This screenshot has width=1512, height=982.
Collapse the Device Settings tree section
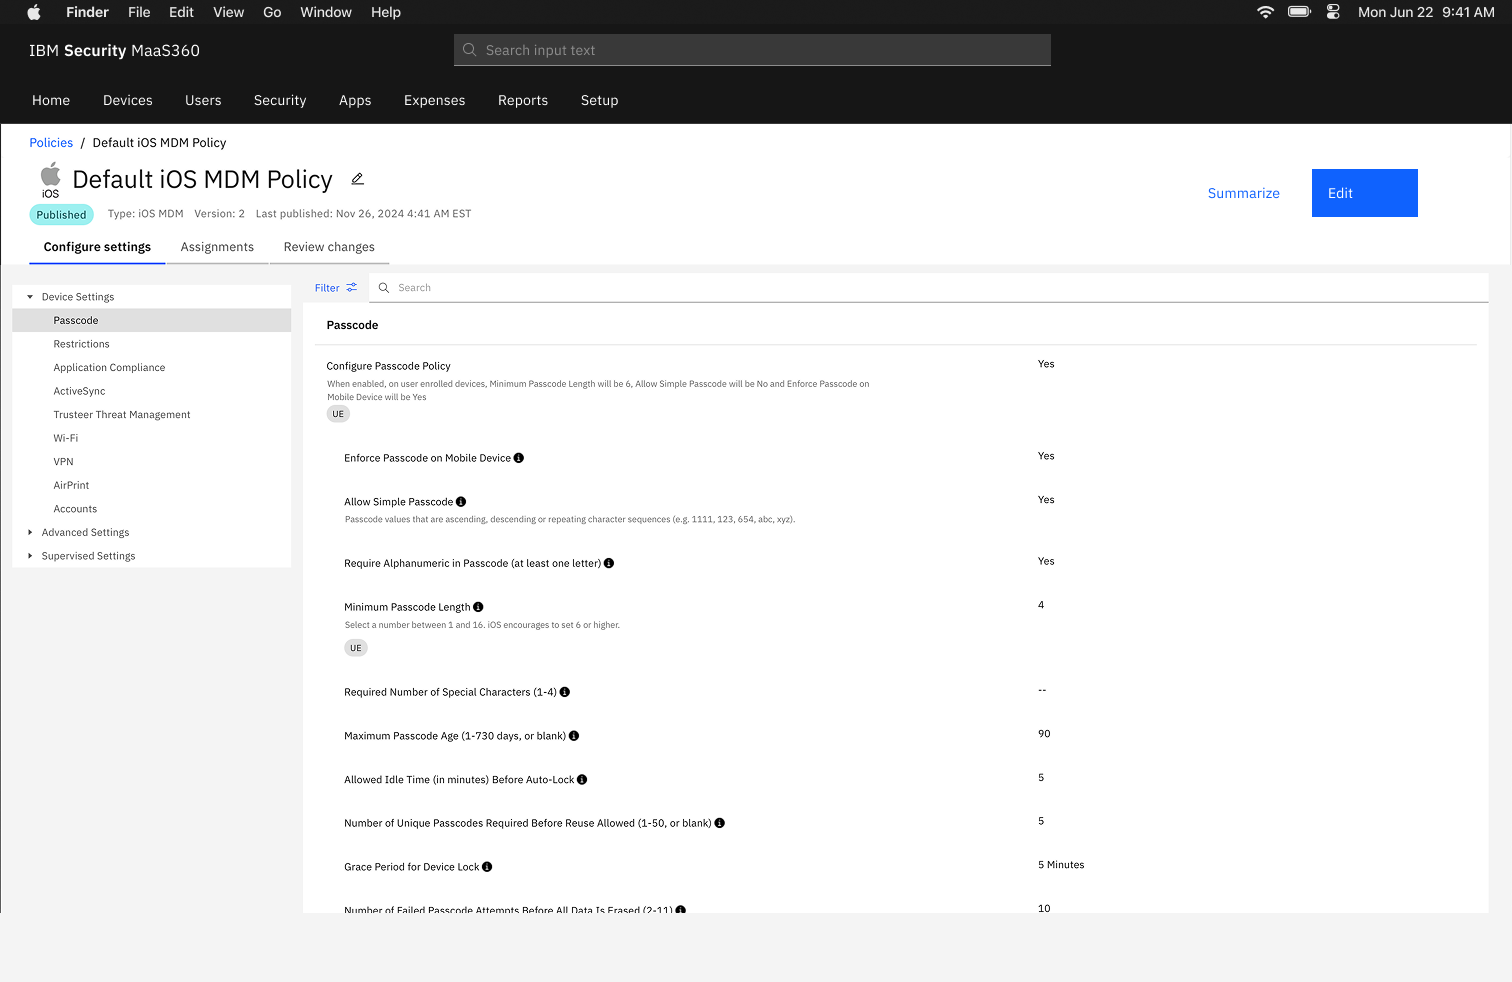coord(30,297)
